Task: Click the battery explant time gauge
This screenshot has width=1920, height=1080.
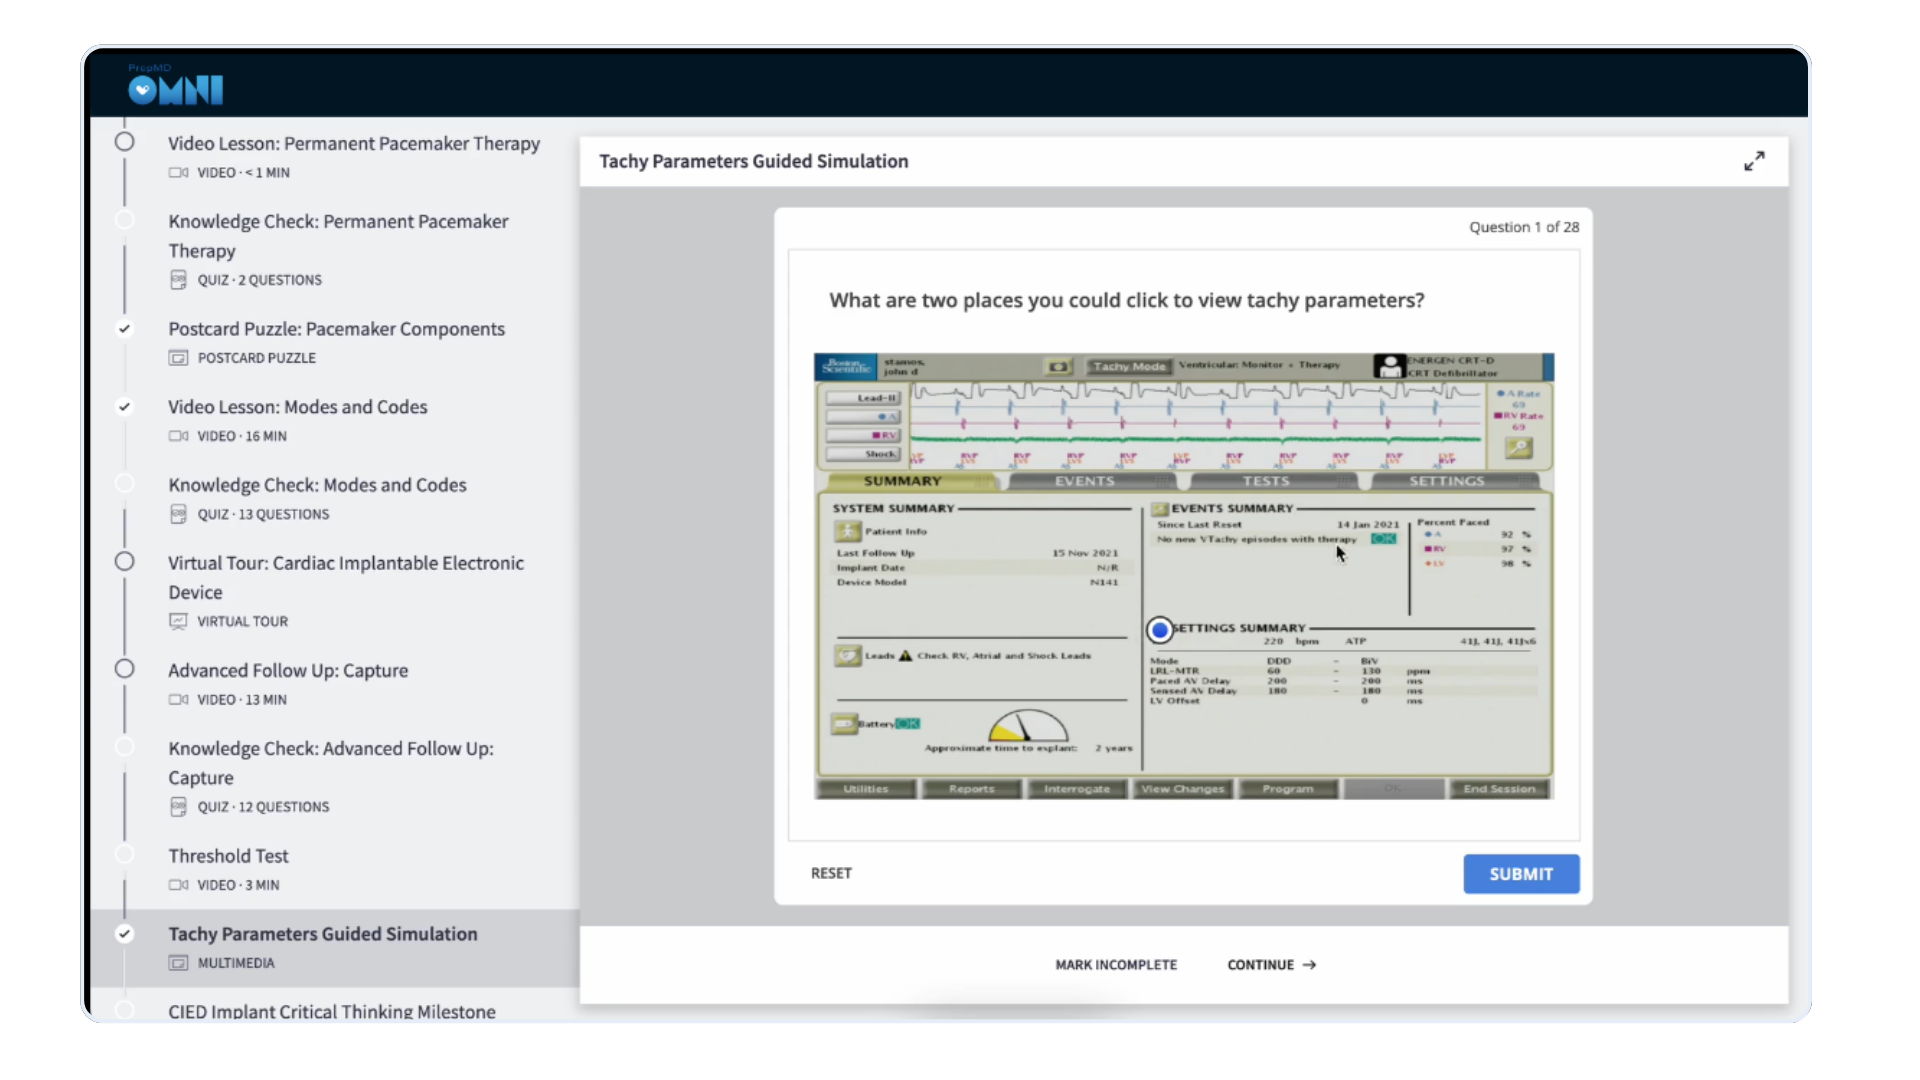Action: coord(1027,725)
